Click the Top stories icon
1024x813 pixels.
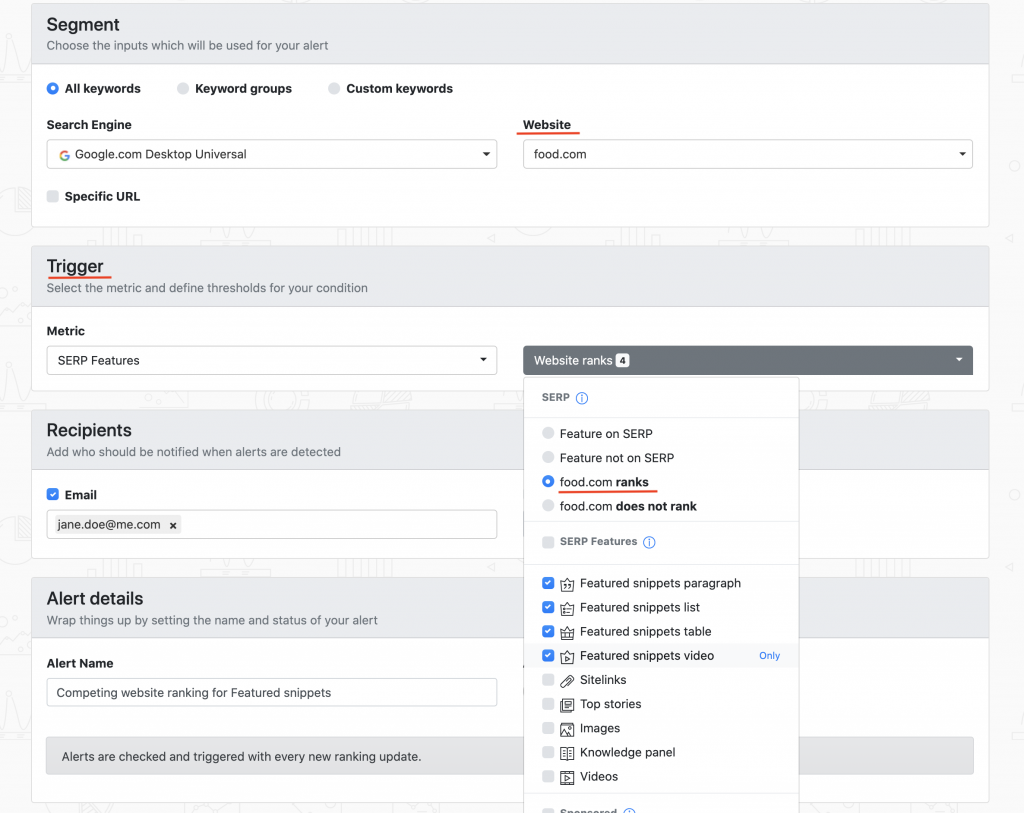click(567, 705)
